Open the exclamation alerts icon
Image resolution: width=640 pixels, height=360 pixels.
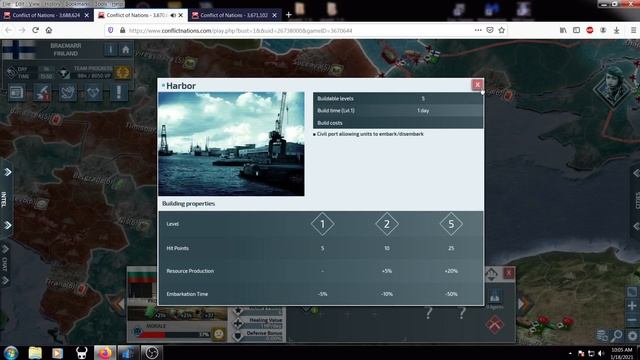[x=119, y=93]
